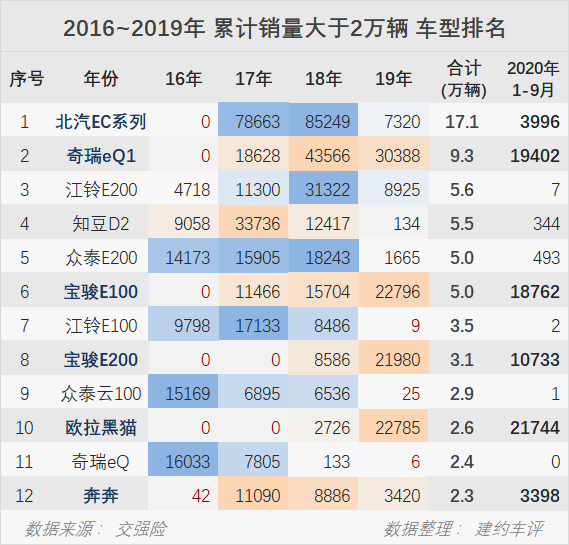569x545 pixels.
Task: Click the model name 奇瑞eQ1
Action: (101, 156)
